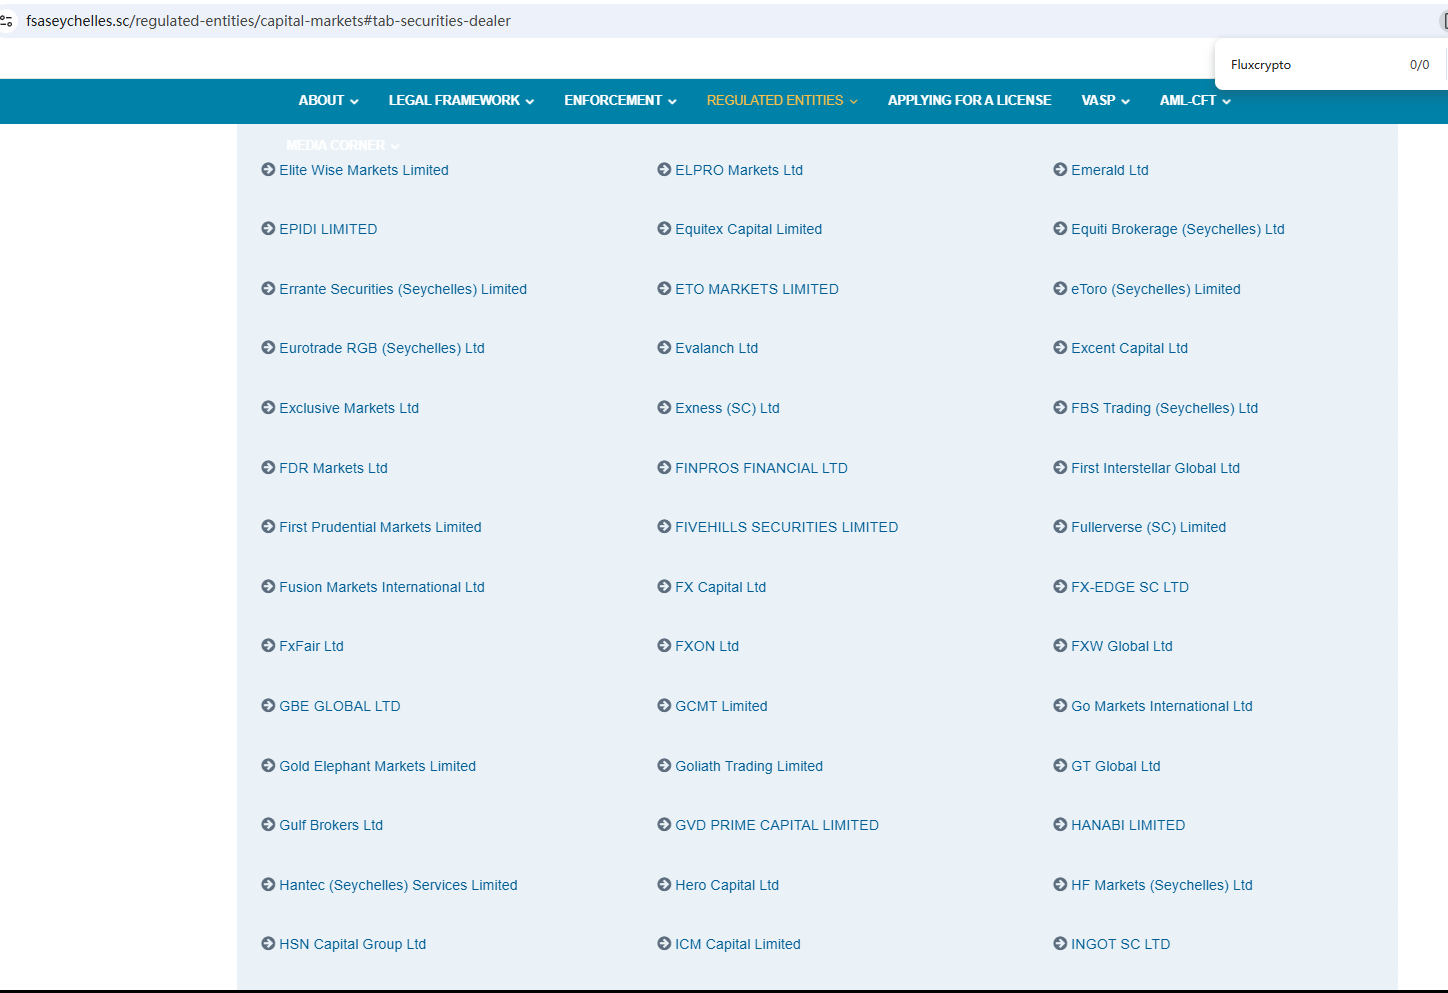The width and height of the screenshot is (1448, 993).
Task: Click the arrow icon beside Elite Wise Markets Limited
Action: click(268, 170)
